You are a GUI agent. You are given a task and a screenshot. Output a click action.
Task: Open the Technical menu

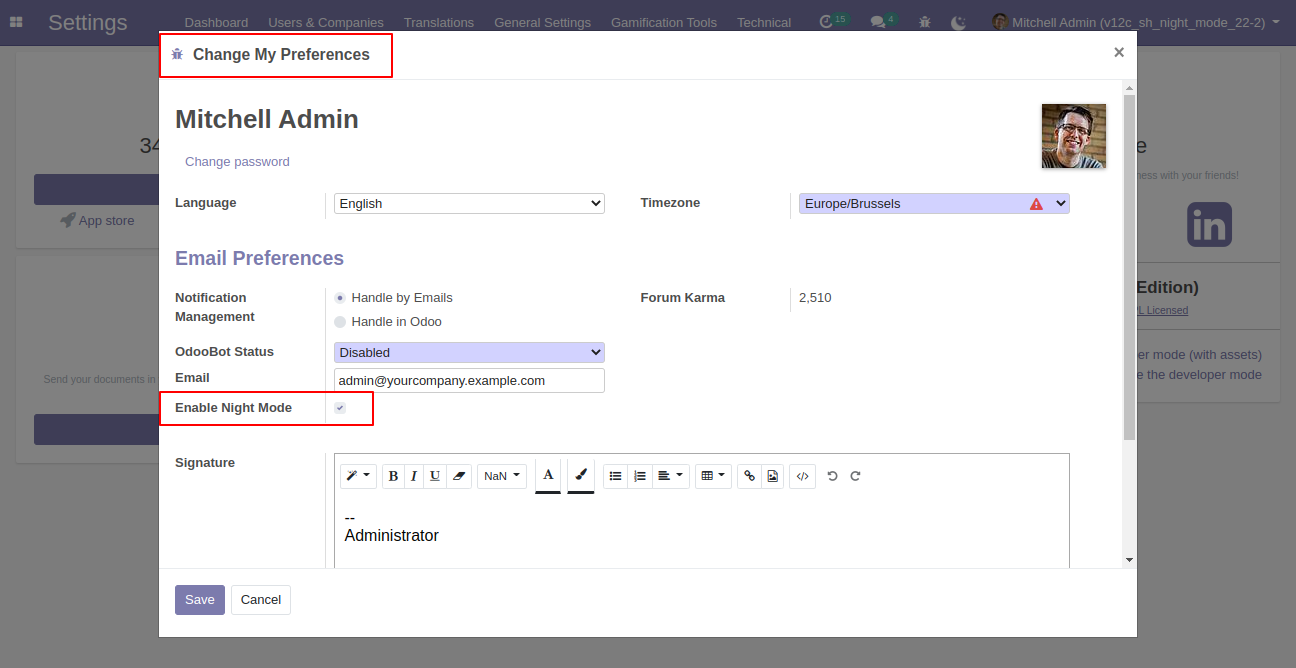pyautogui.click(x=764, y=22)
